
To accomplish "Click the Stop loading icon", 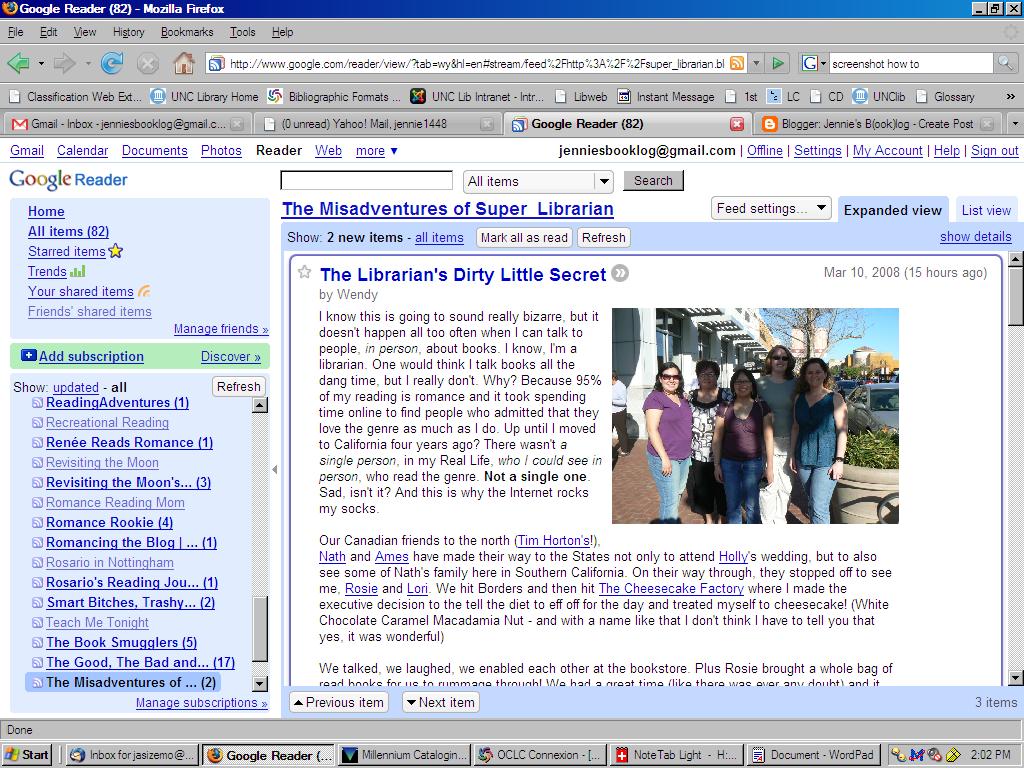I will coord(148,63).
